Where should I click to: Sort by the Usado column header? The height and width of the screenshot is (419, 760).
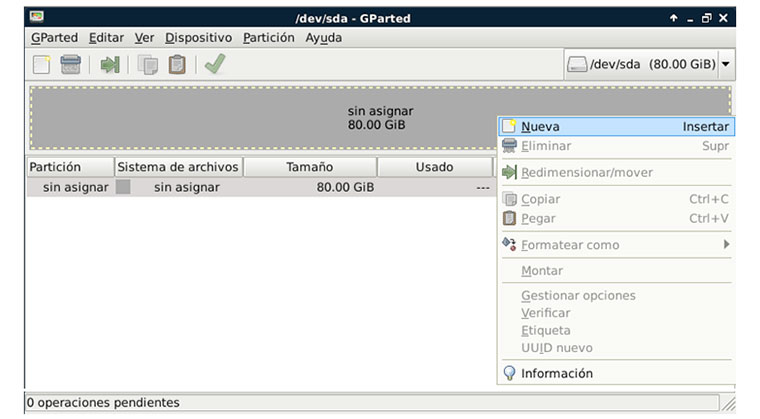pyautogui.click(x=434, y=167)
